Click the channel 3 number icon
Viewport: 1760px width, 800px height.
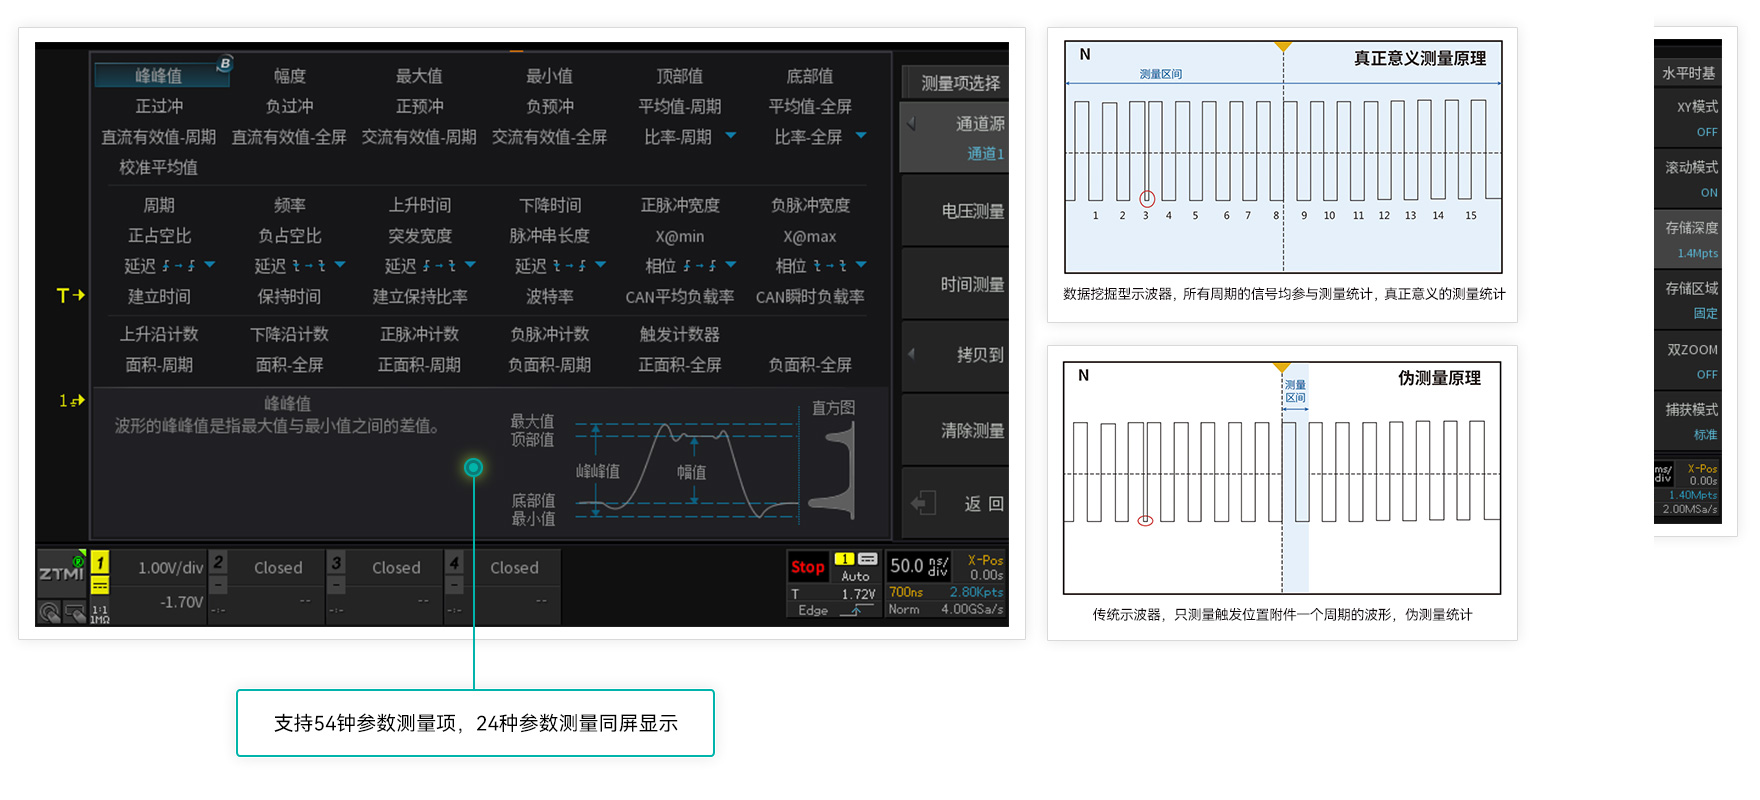[336, 563]
